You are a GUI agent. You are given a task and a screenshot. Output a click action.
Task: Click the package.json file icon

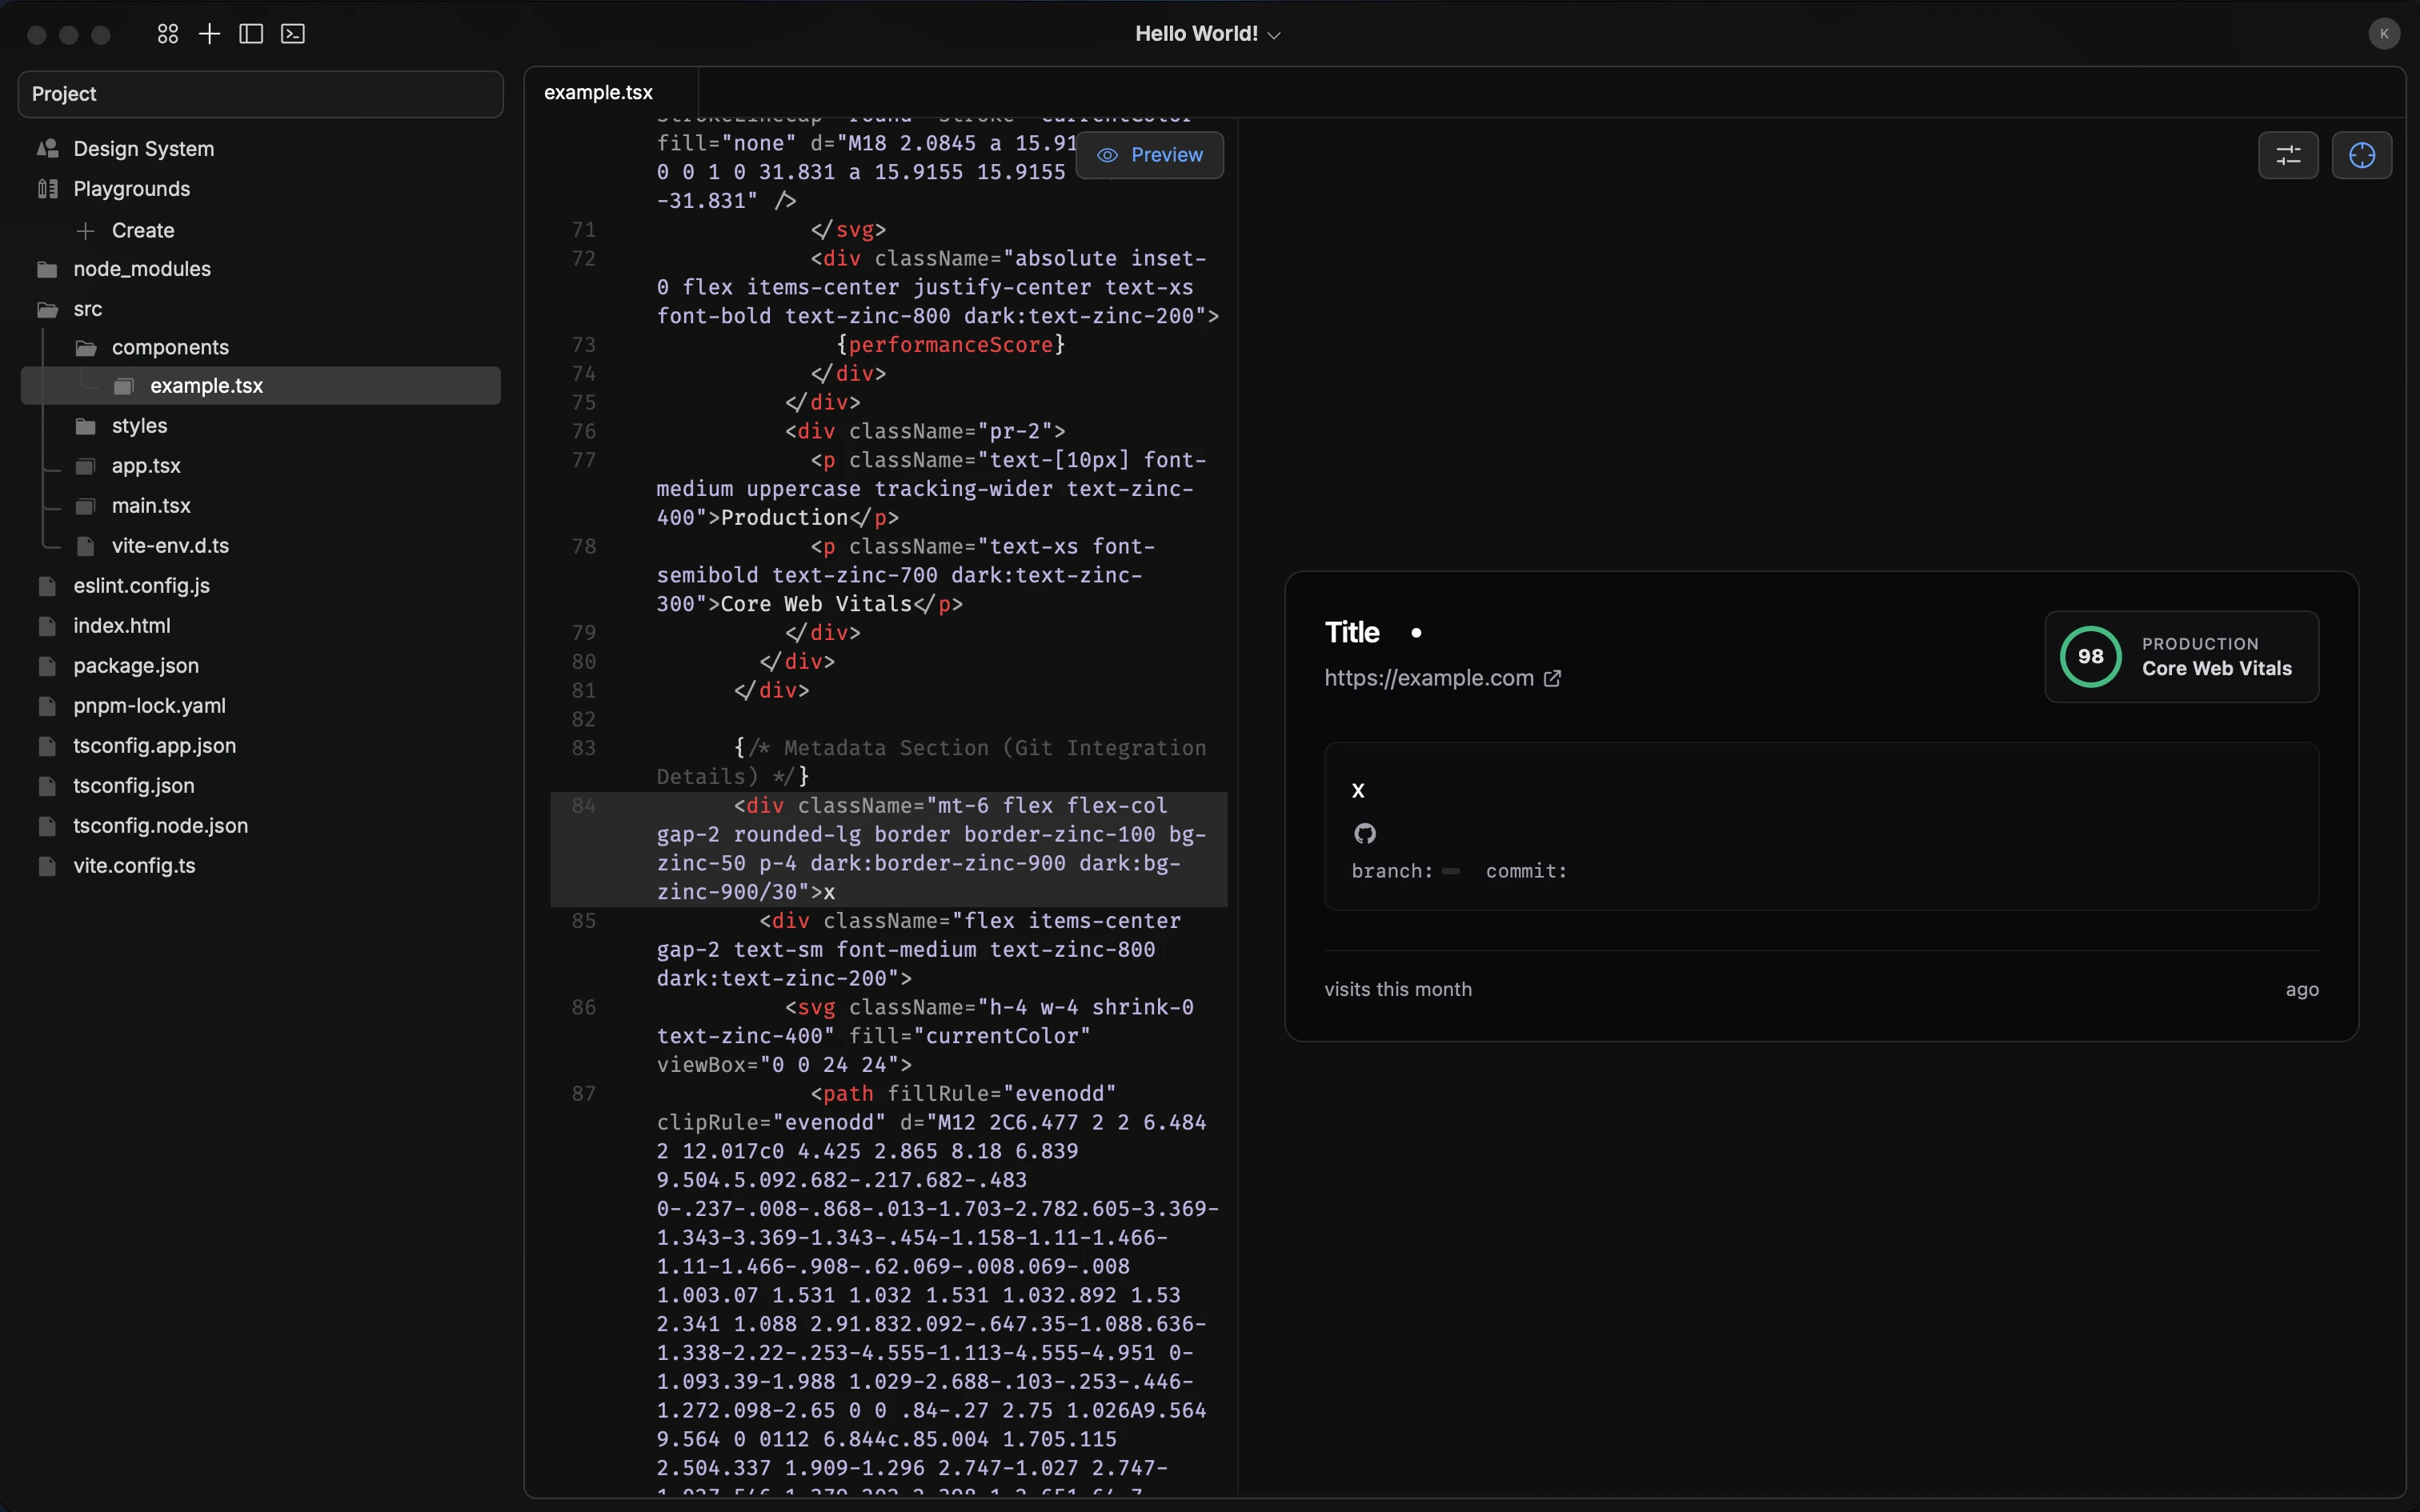tap(47, 667)
